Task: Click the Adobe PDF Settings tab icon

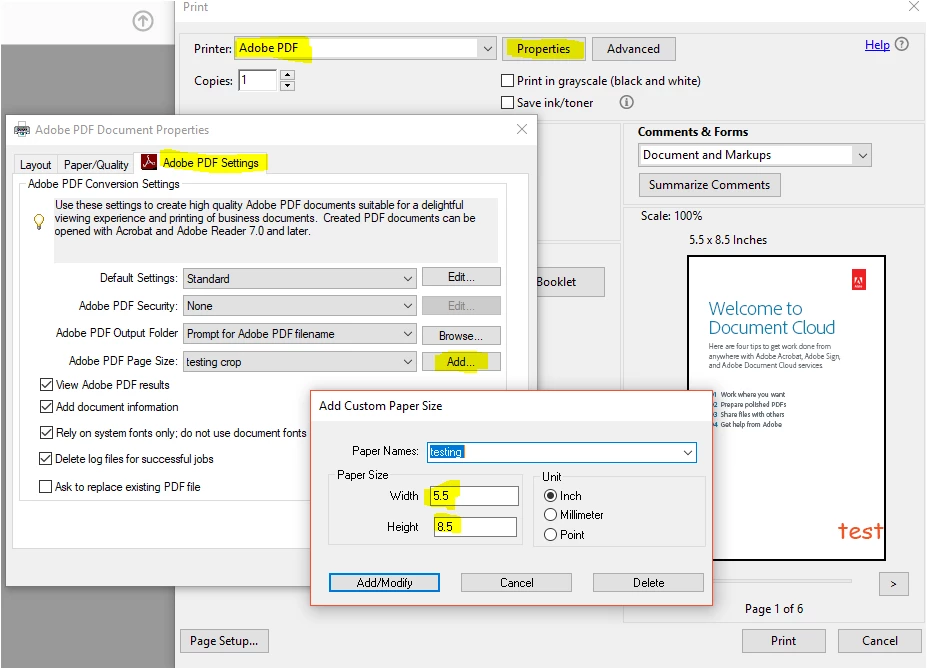Action: [x=148, y=162]
